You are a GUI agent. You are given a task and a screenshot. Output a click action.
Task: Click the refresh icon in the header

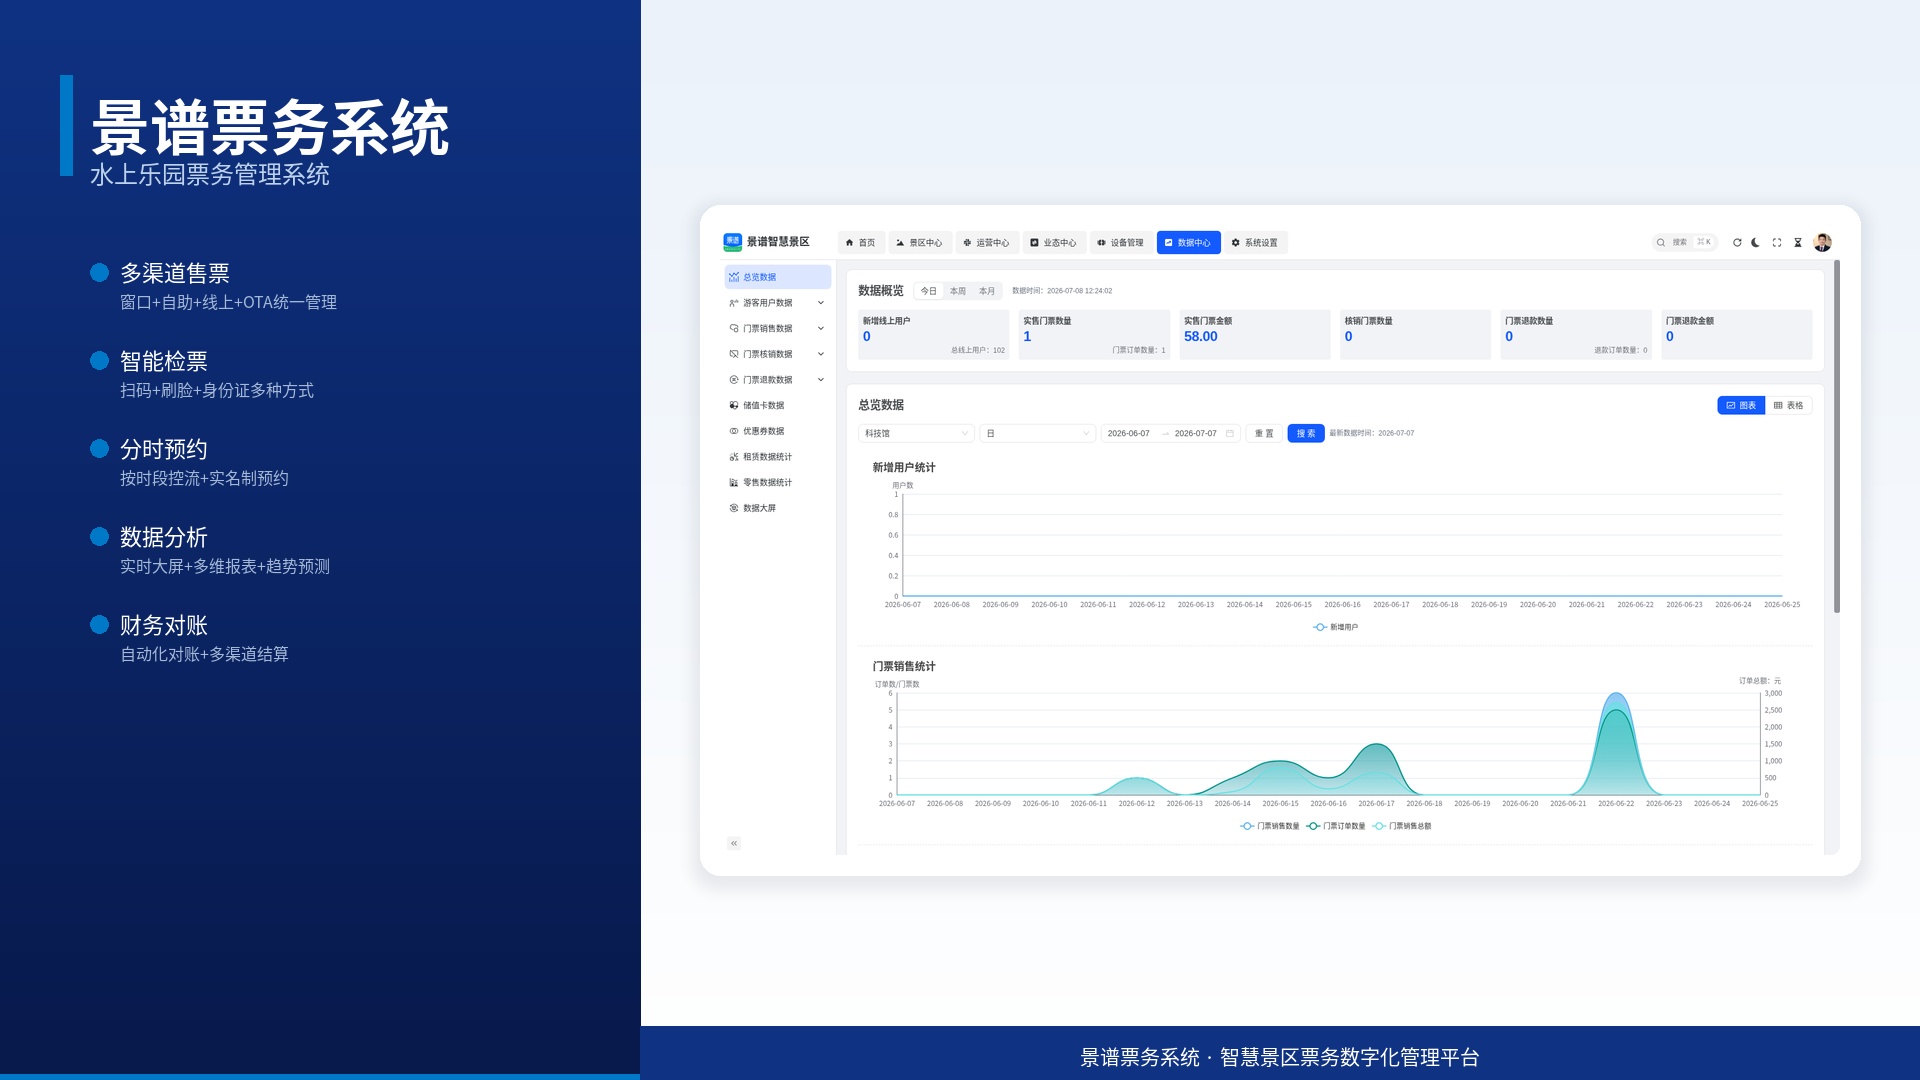(1737, 243)
